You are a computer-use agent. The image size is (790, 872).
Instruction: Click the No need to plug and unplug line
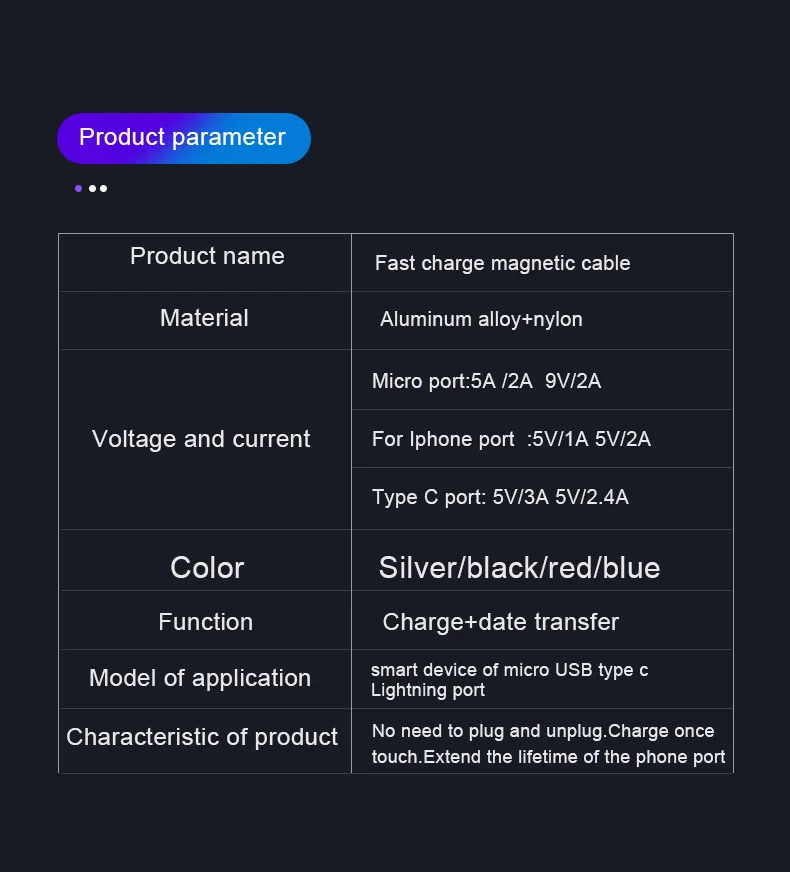coord(543,731)
